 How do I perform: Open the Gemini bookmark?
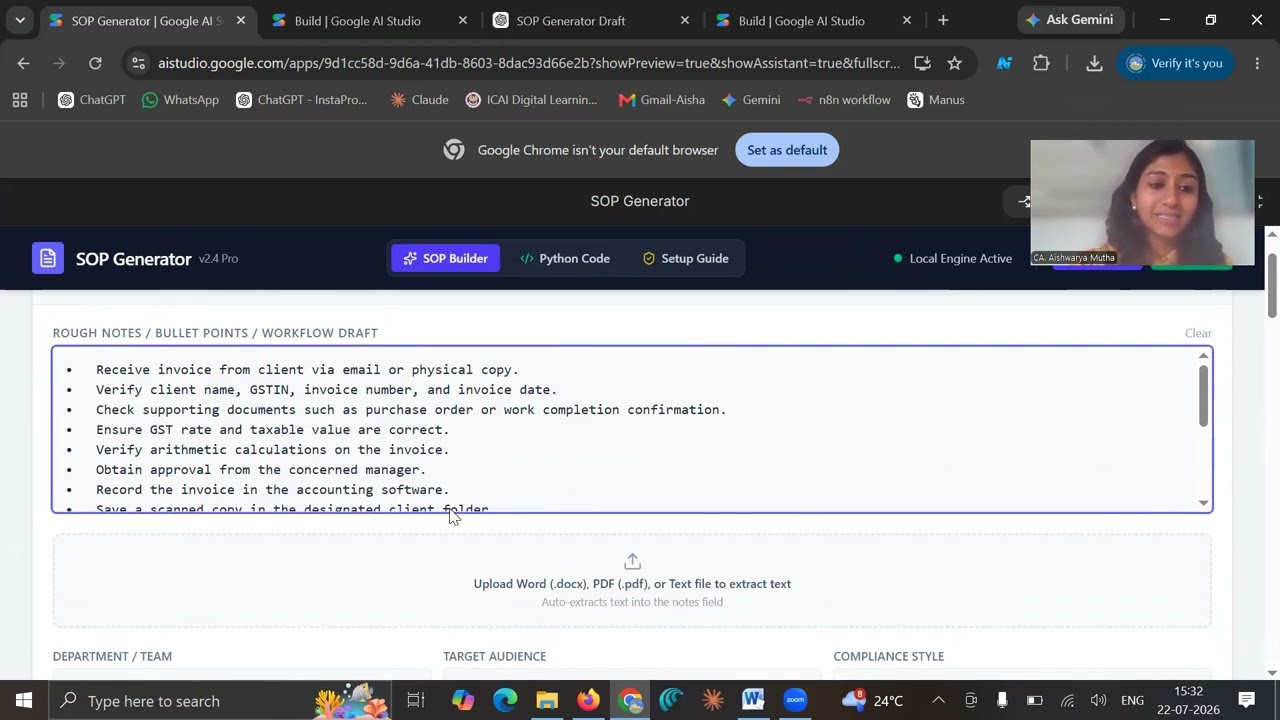[750, 100]
